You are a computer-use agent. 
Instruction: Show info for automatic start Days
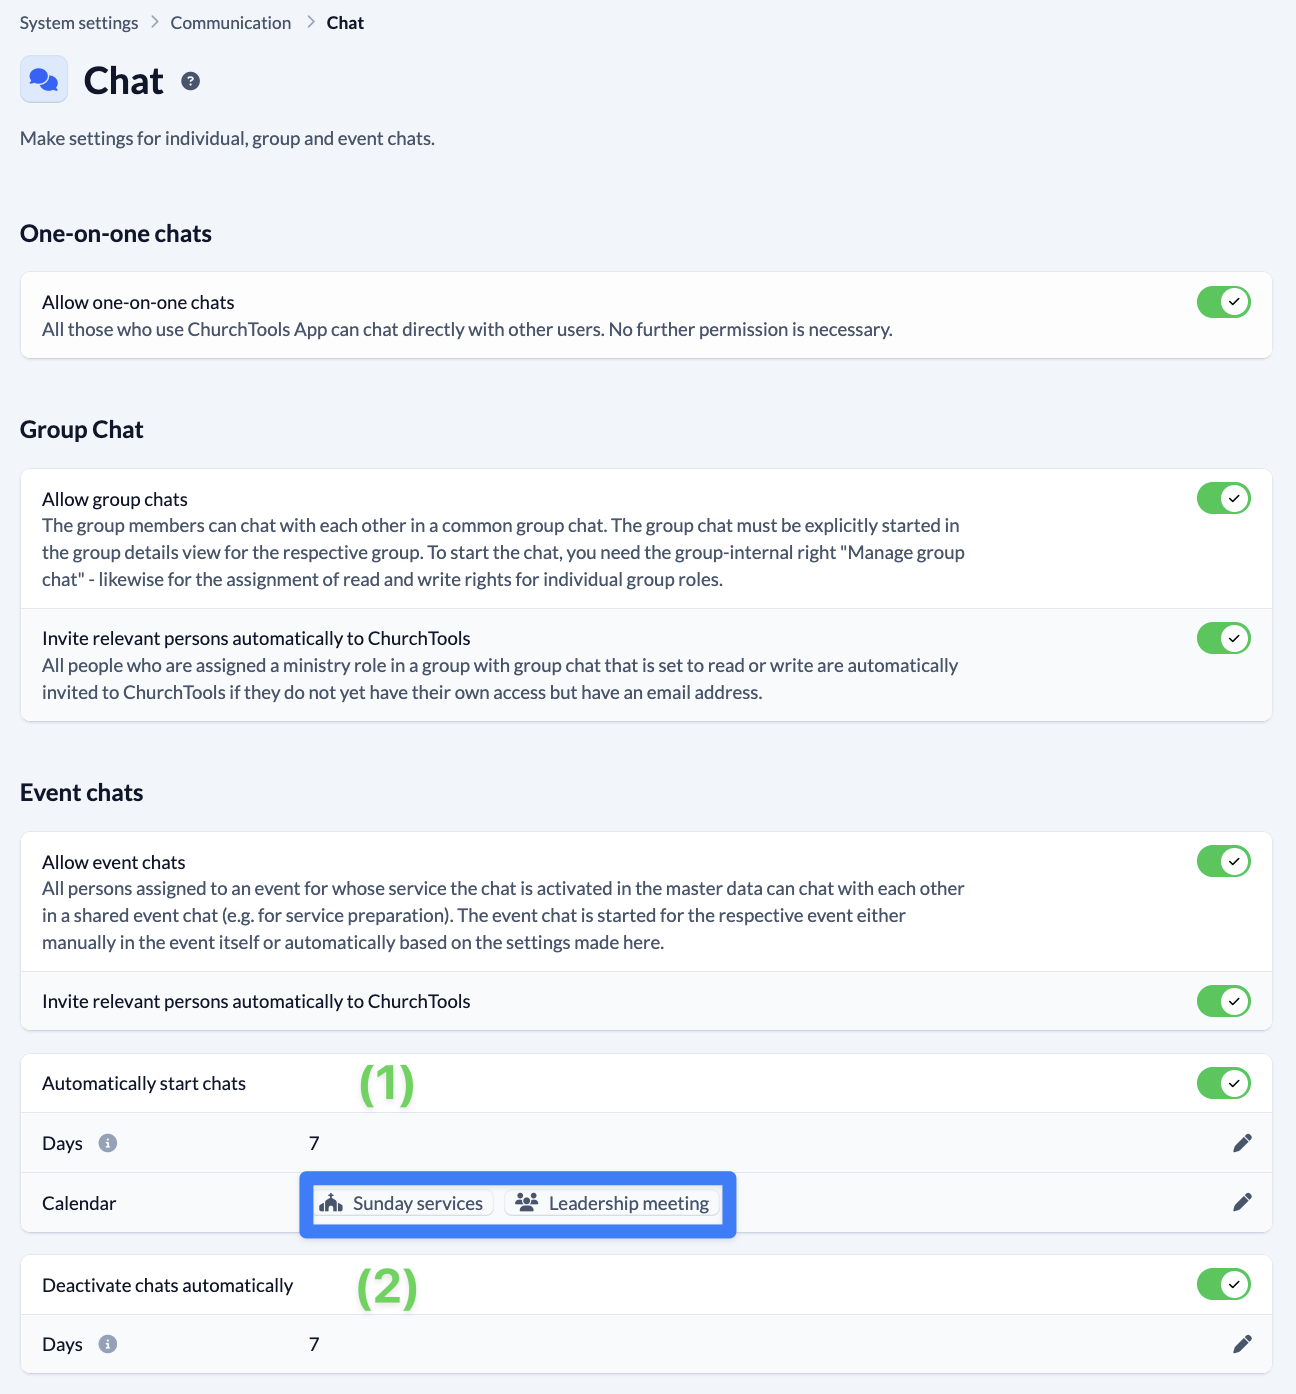pos(108,1143)
